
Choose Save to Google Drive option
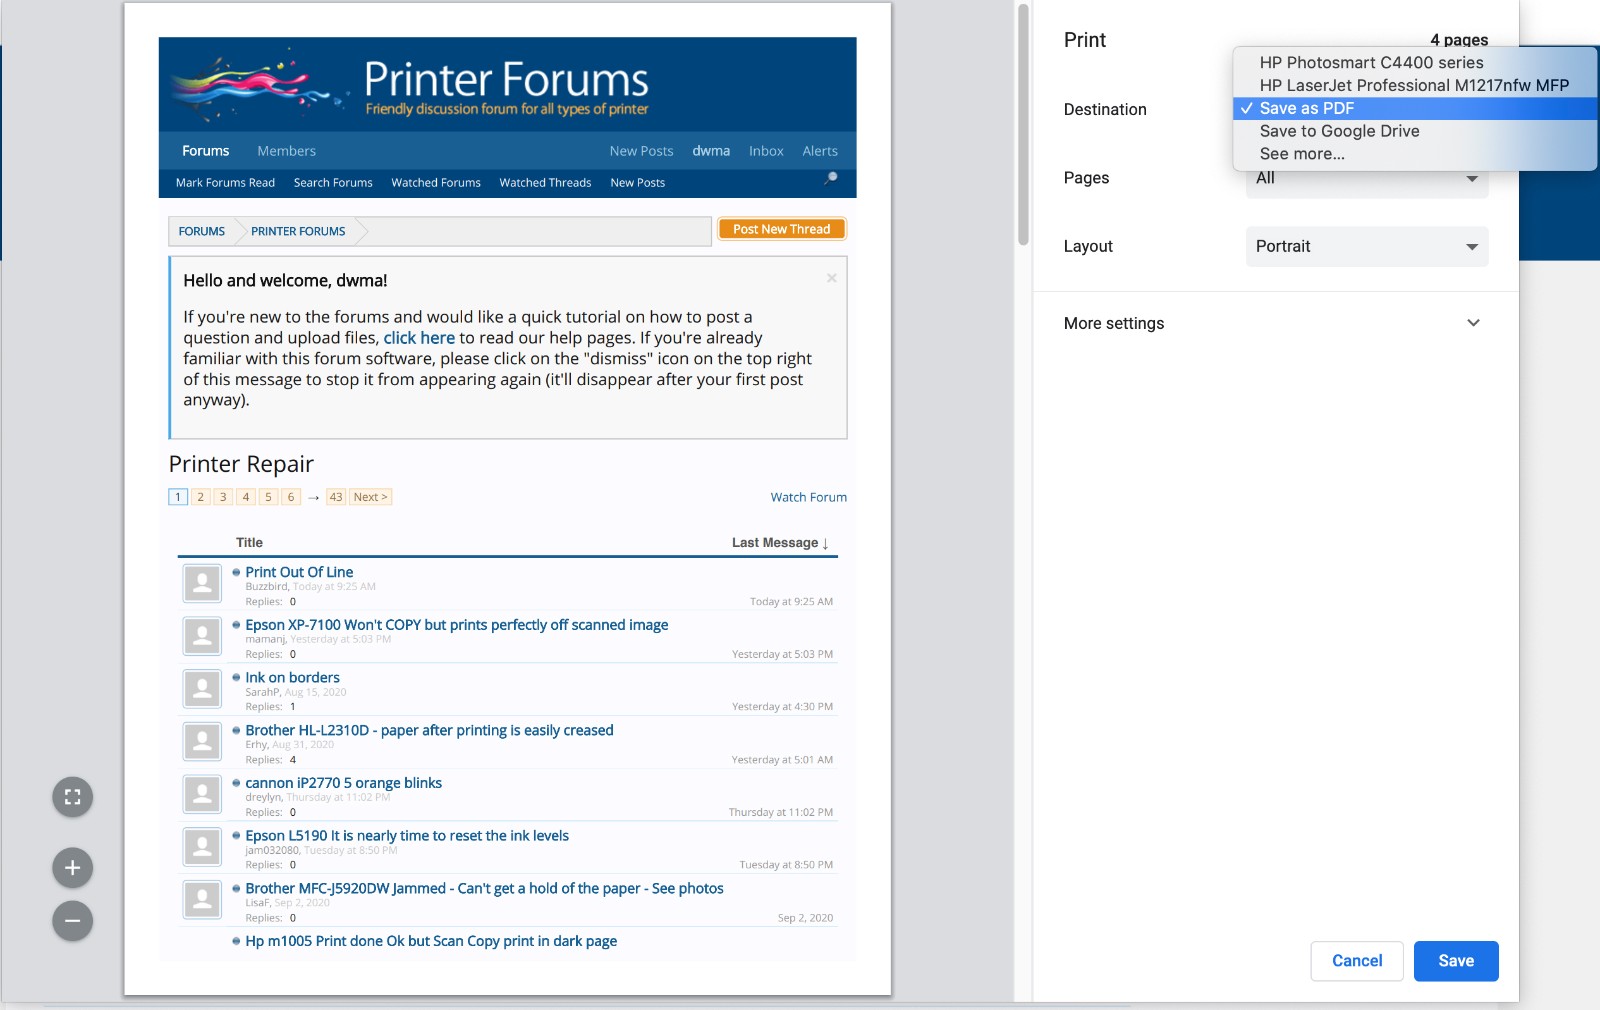point(1414,131)
